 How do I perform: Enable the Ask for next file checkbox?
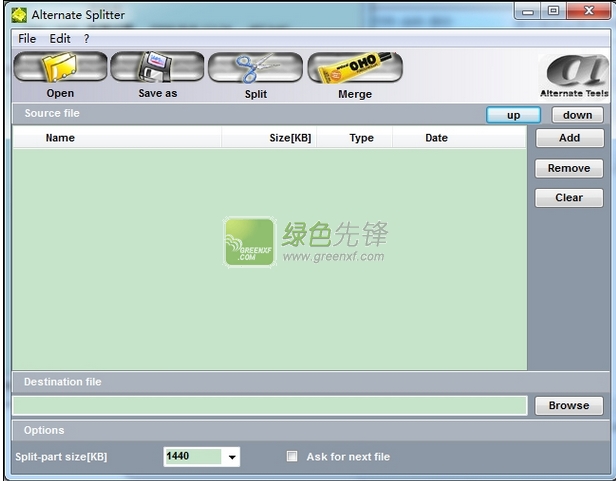tap(292, 456)
